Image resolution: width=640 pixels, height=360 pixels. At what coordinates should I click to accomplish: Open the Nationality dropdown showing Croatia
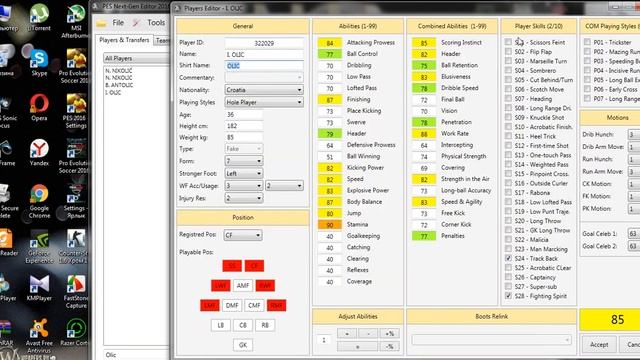click(264, 90)
